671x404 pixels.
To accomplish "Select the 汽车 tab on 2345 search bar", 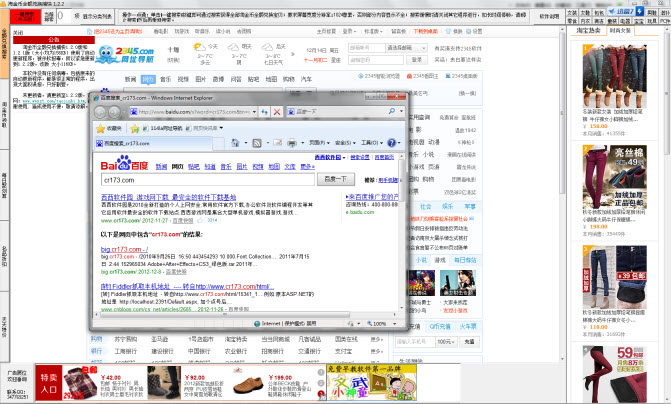I will pyautogui.click(x=306, y=79).
